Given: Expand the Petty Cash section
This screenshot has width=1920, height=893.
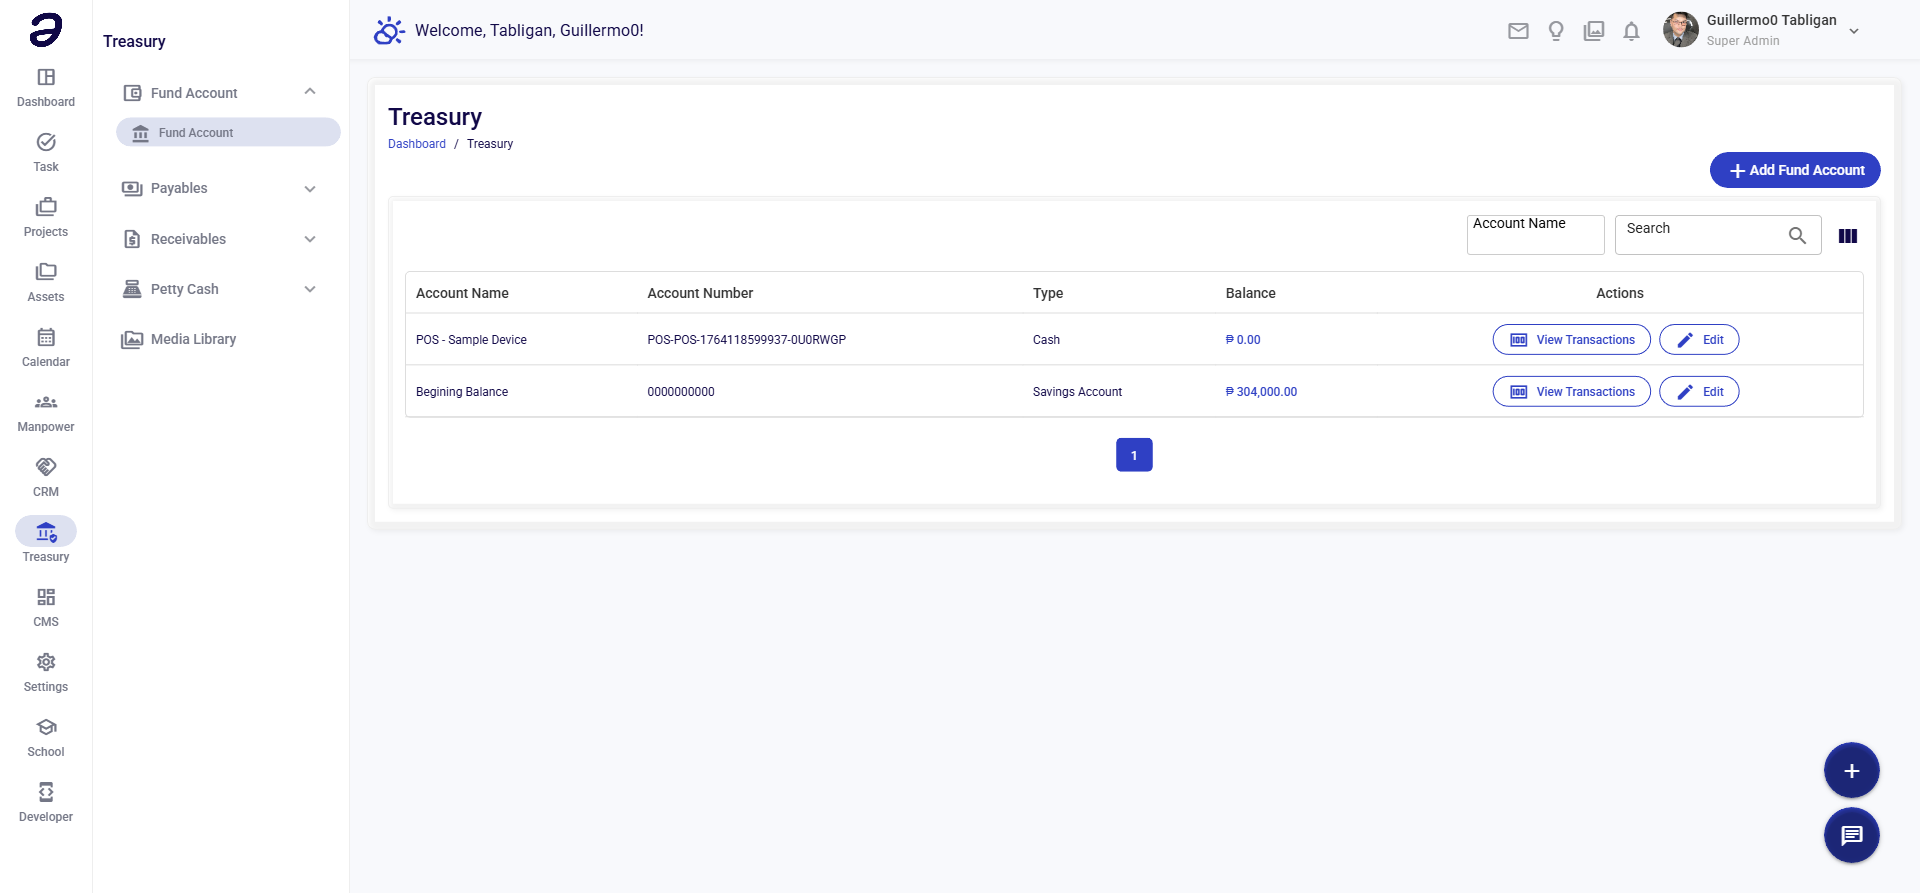Looking at the screenshot, I should [x=310, y=289].
